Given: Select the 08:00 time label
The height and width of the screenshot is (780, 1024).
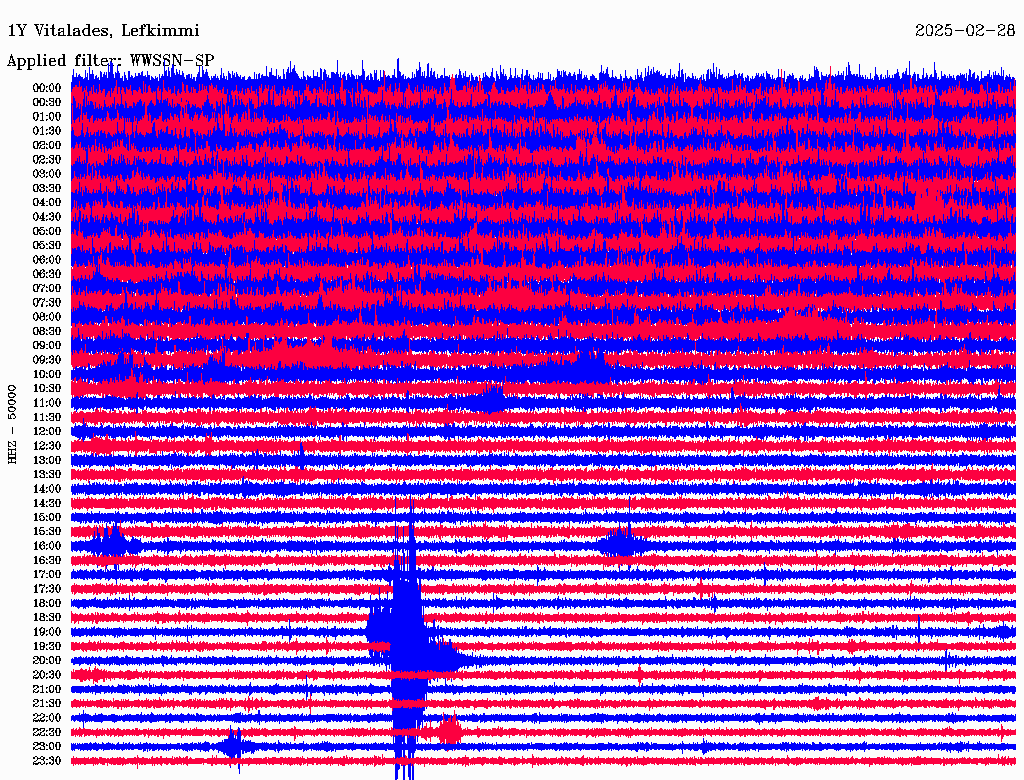Looking at the screenshot, I should (x=47, y=317).
